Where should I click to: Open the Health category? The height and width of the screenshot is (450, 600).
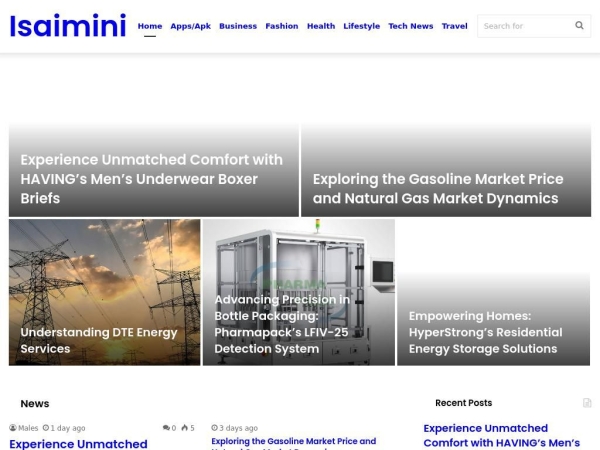pos(321,26)
